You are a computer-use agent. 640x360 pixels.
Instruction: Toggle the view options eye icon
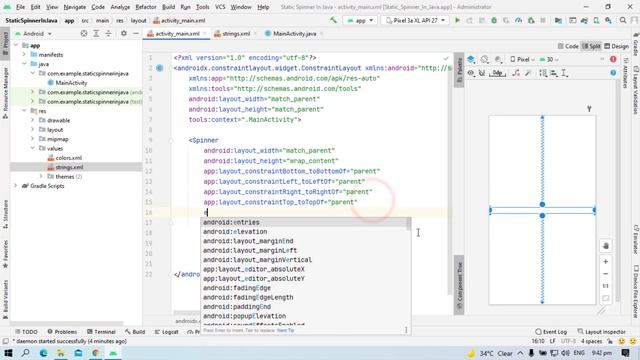[471, 73]
